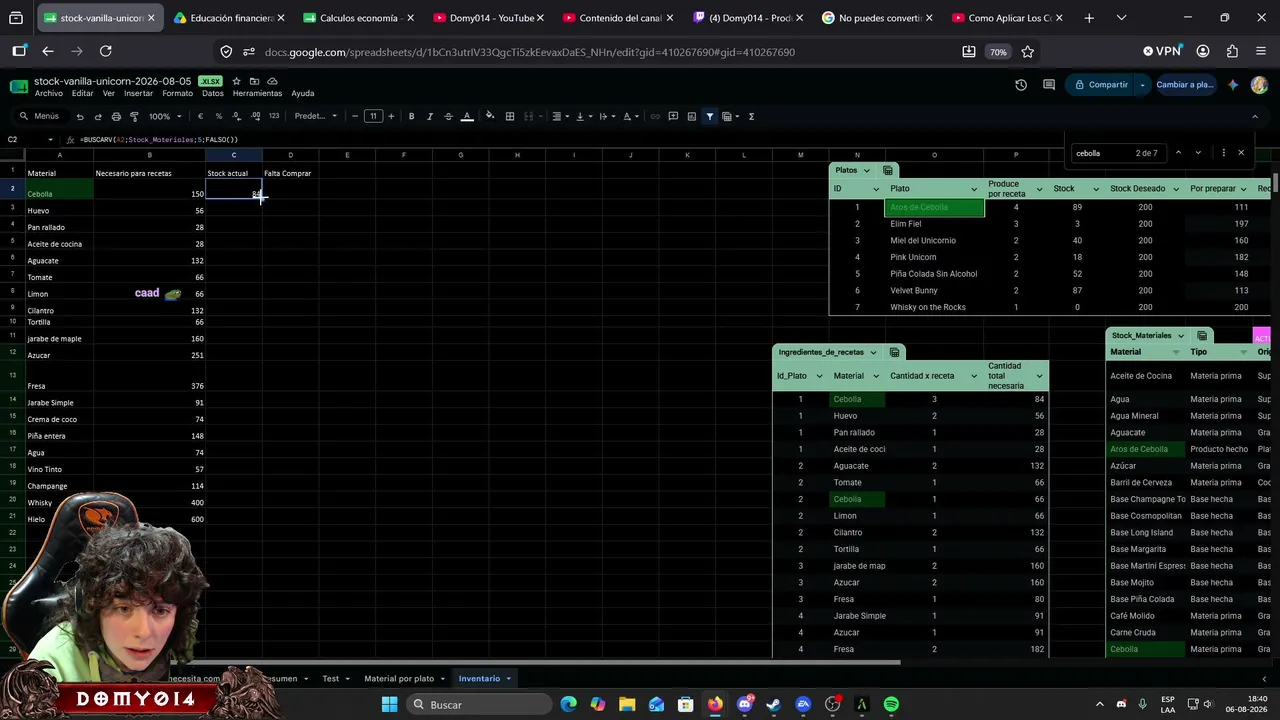
Task: Expand the Platos table name dropdown
Action: point(868,170)
